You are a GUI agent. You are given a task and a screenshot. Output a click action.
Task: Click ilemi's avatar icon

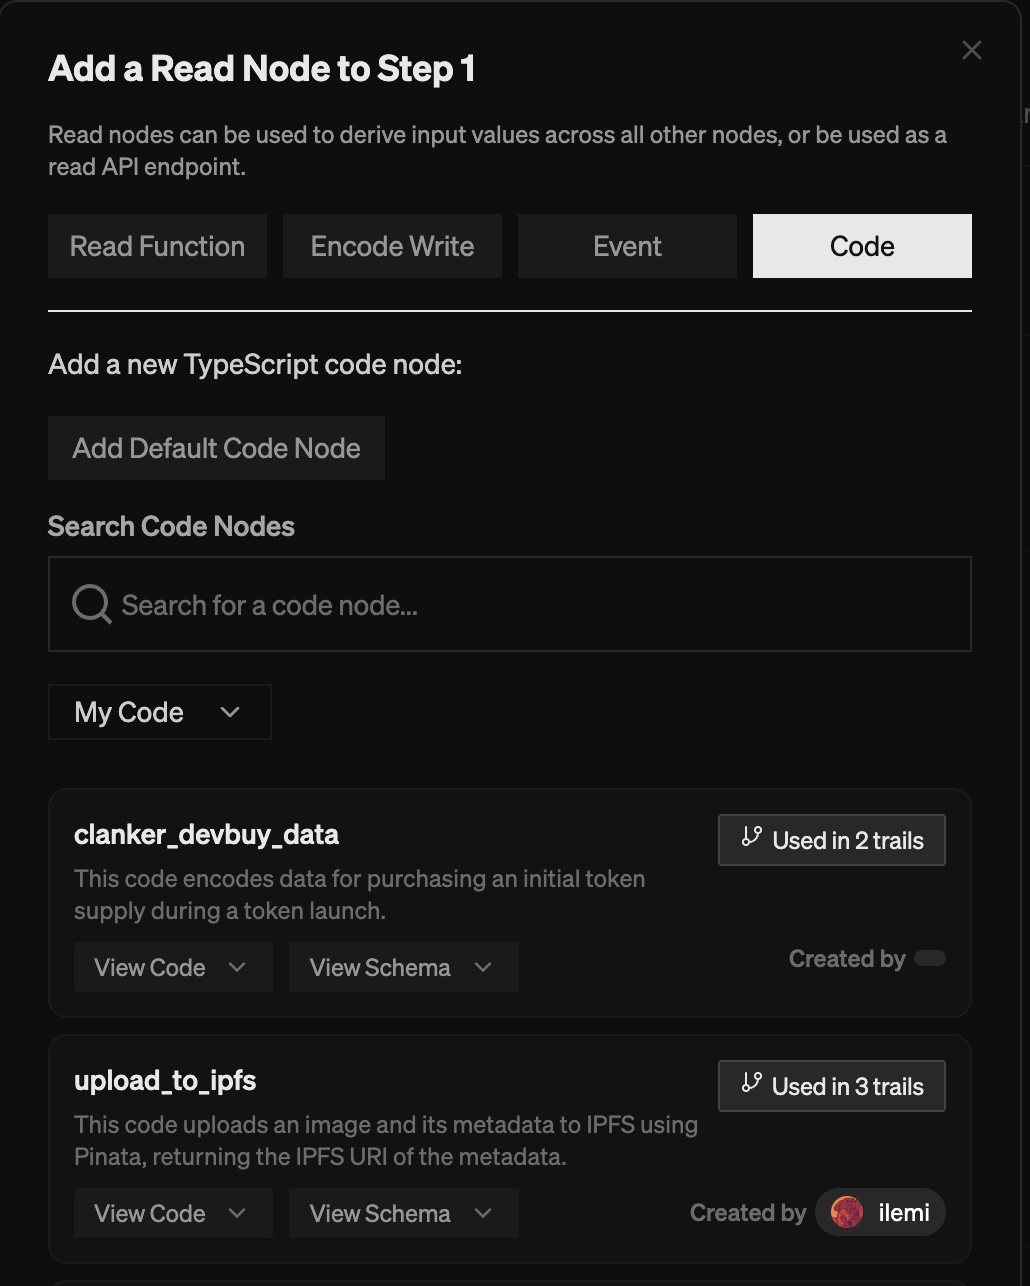click(847, 1212)
